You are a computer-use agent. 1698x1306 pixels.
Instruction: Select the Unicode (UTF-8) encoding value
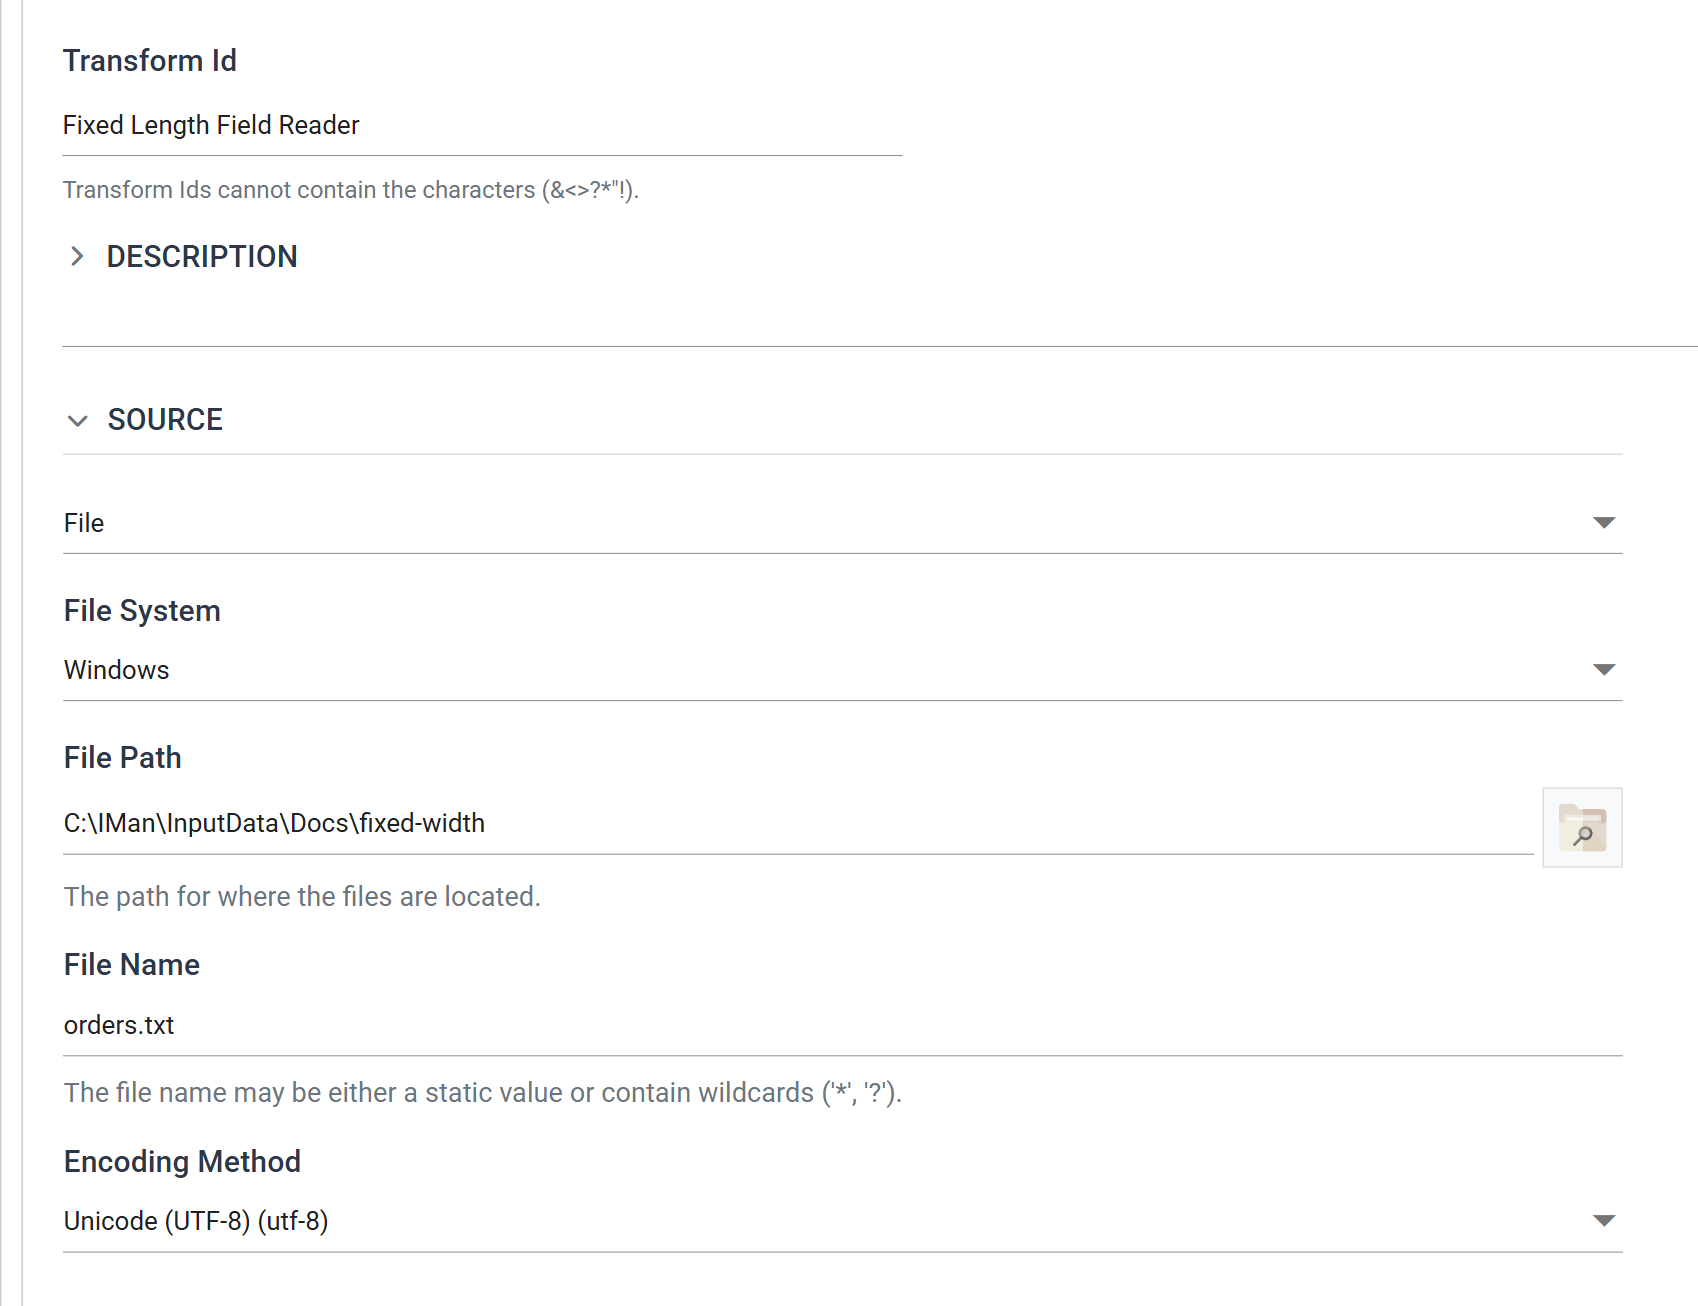pyautogui.click(x=196, y=1221)
